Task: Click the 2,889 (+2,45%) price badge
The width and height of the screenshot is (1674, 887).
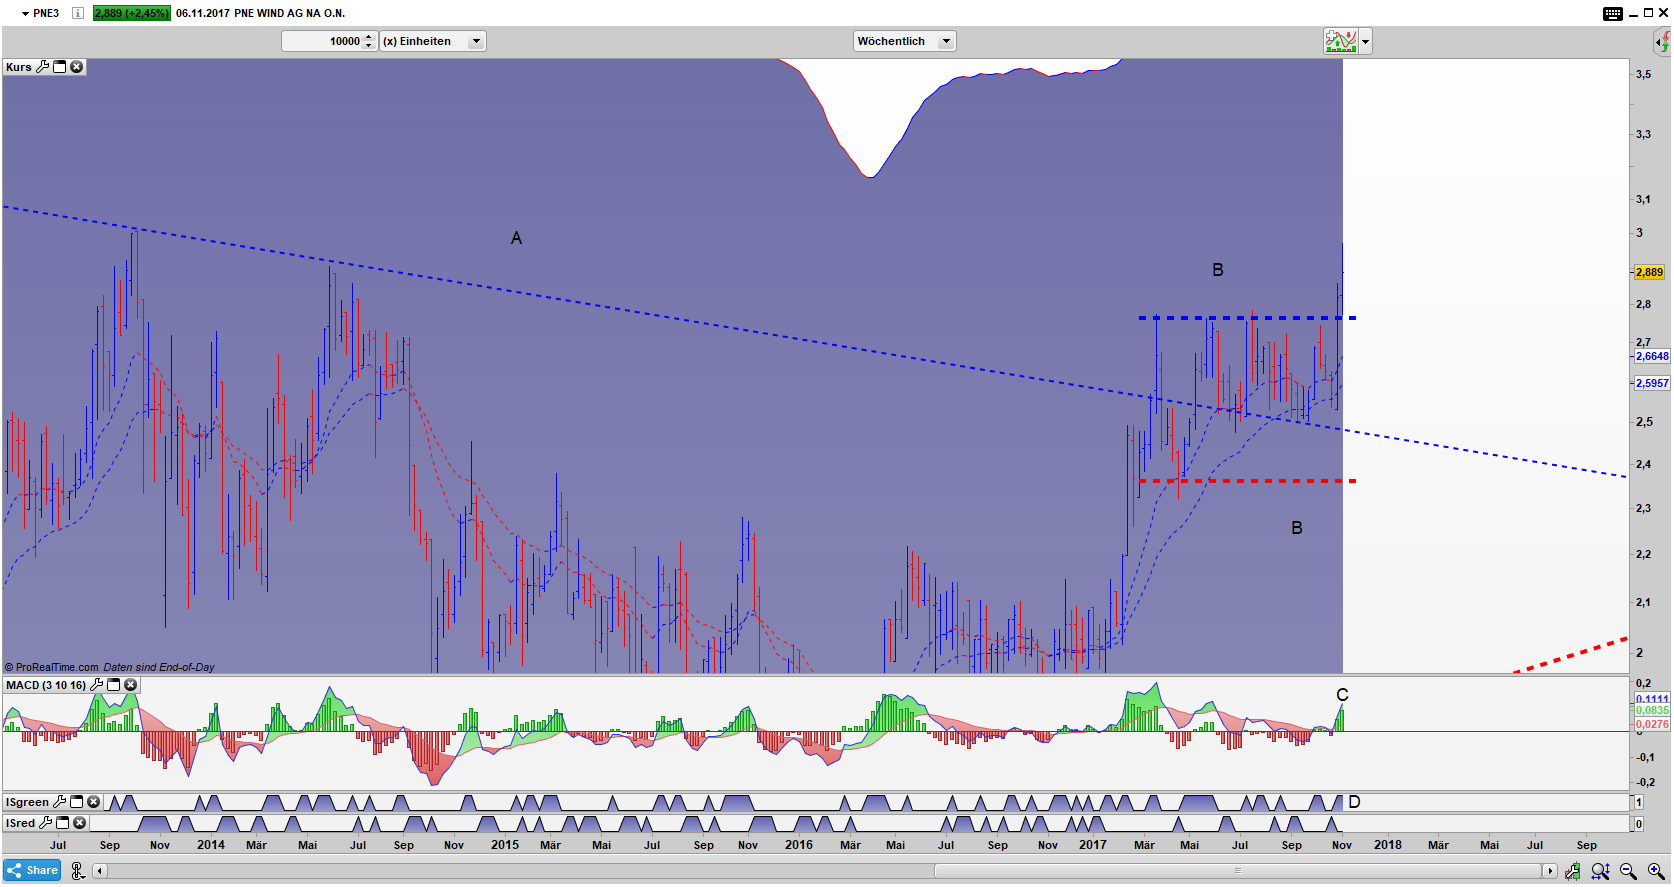Action: pos(132,13)
